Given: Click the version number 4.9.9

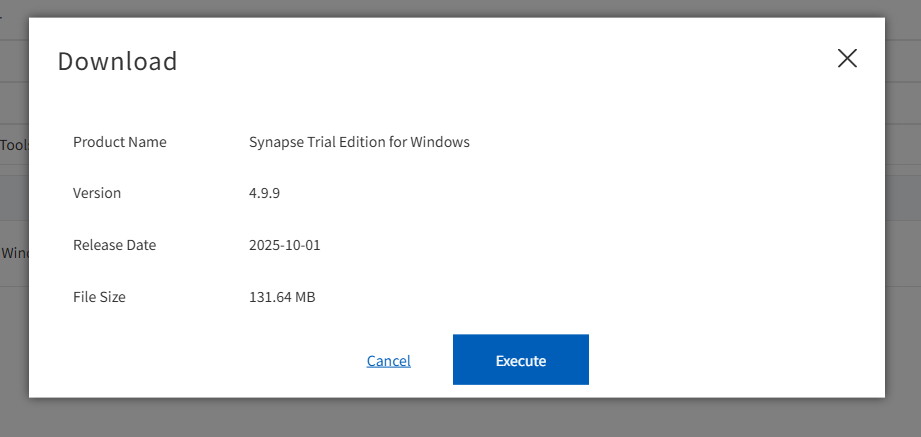Looking at the screenshot, I should pos(264,193).
